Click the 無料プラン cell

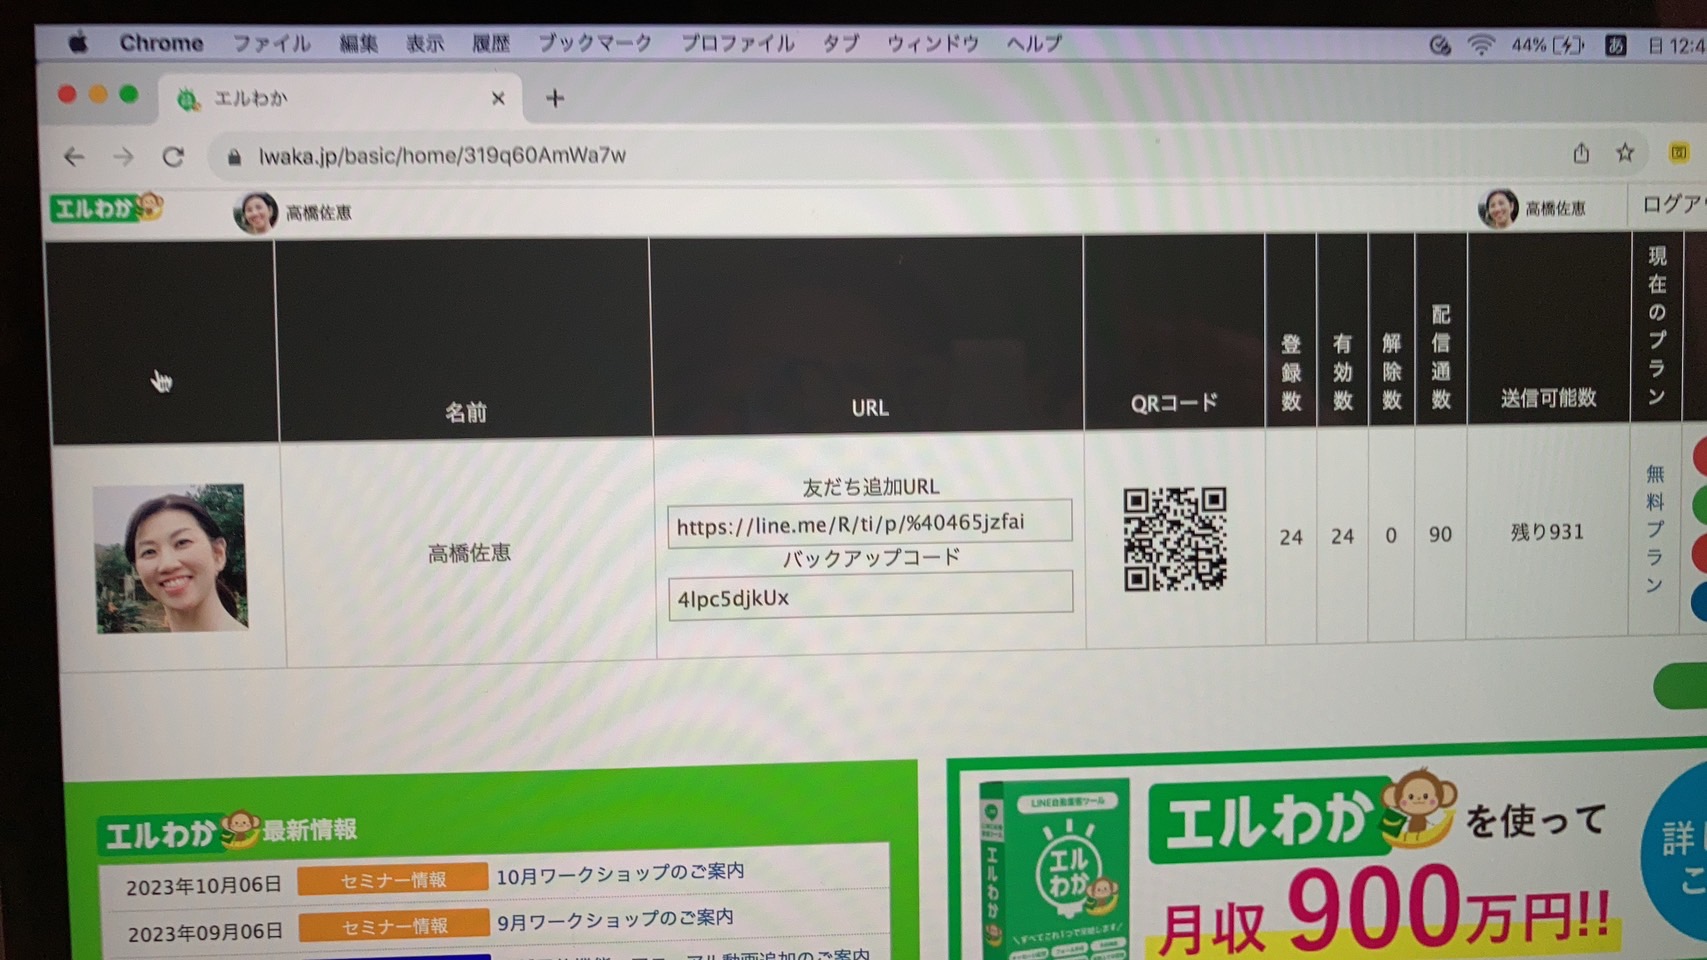tap(1656, 528)
